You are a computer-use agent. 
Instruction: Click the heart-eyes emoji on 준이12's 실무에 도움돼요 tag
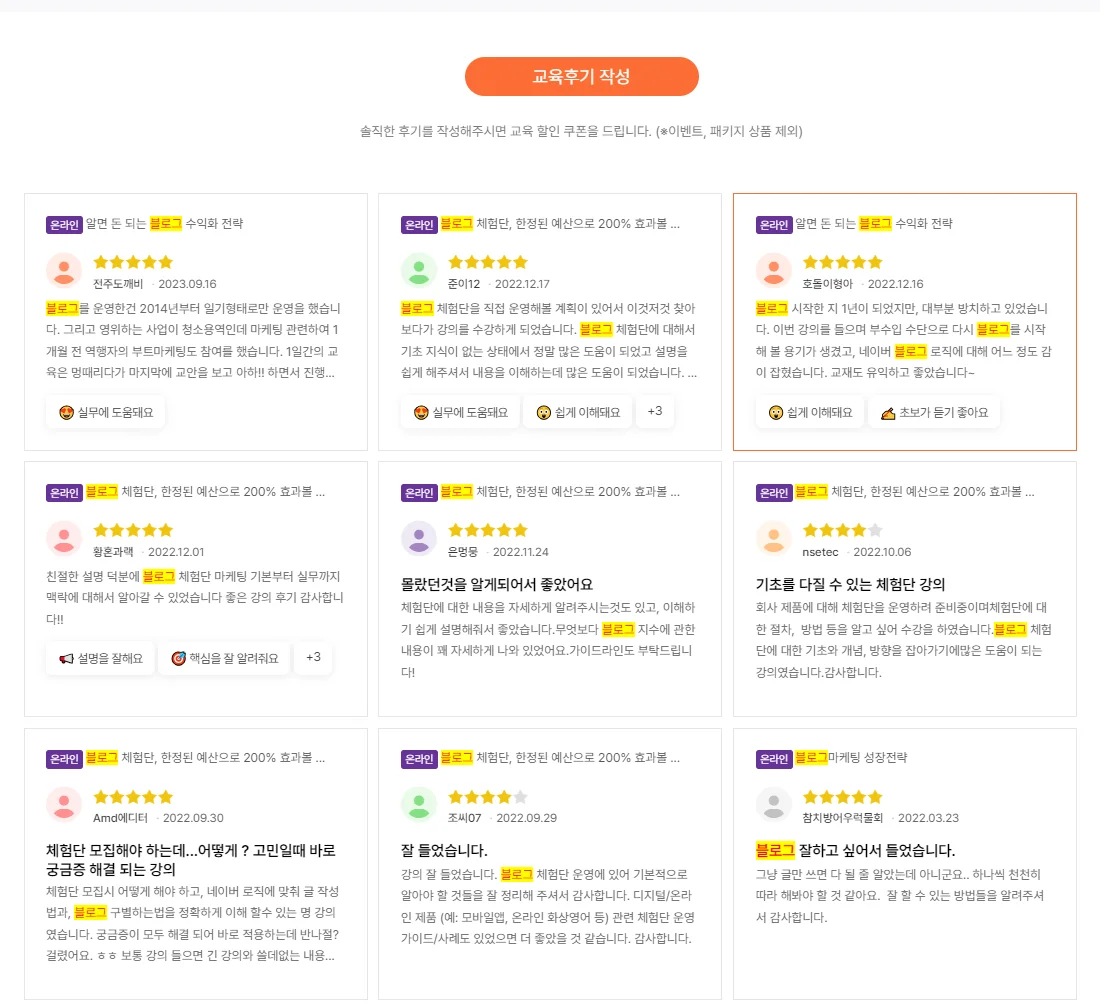(x=417, y=411)
